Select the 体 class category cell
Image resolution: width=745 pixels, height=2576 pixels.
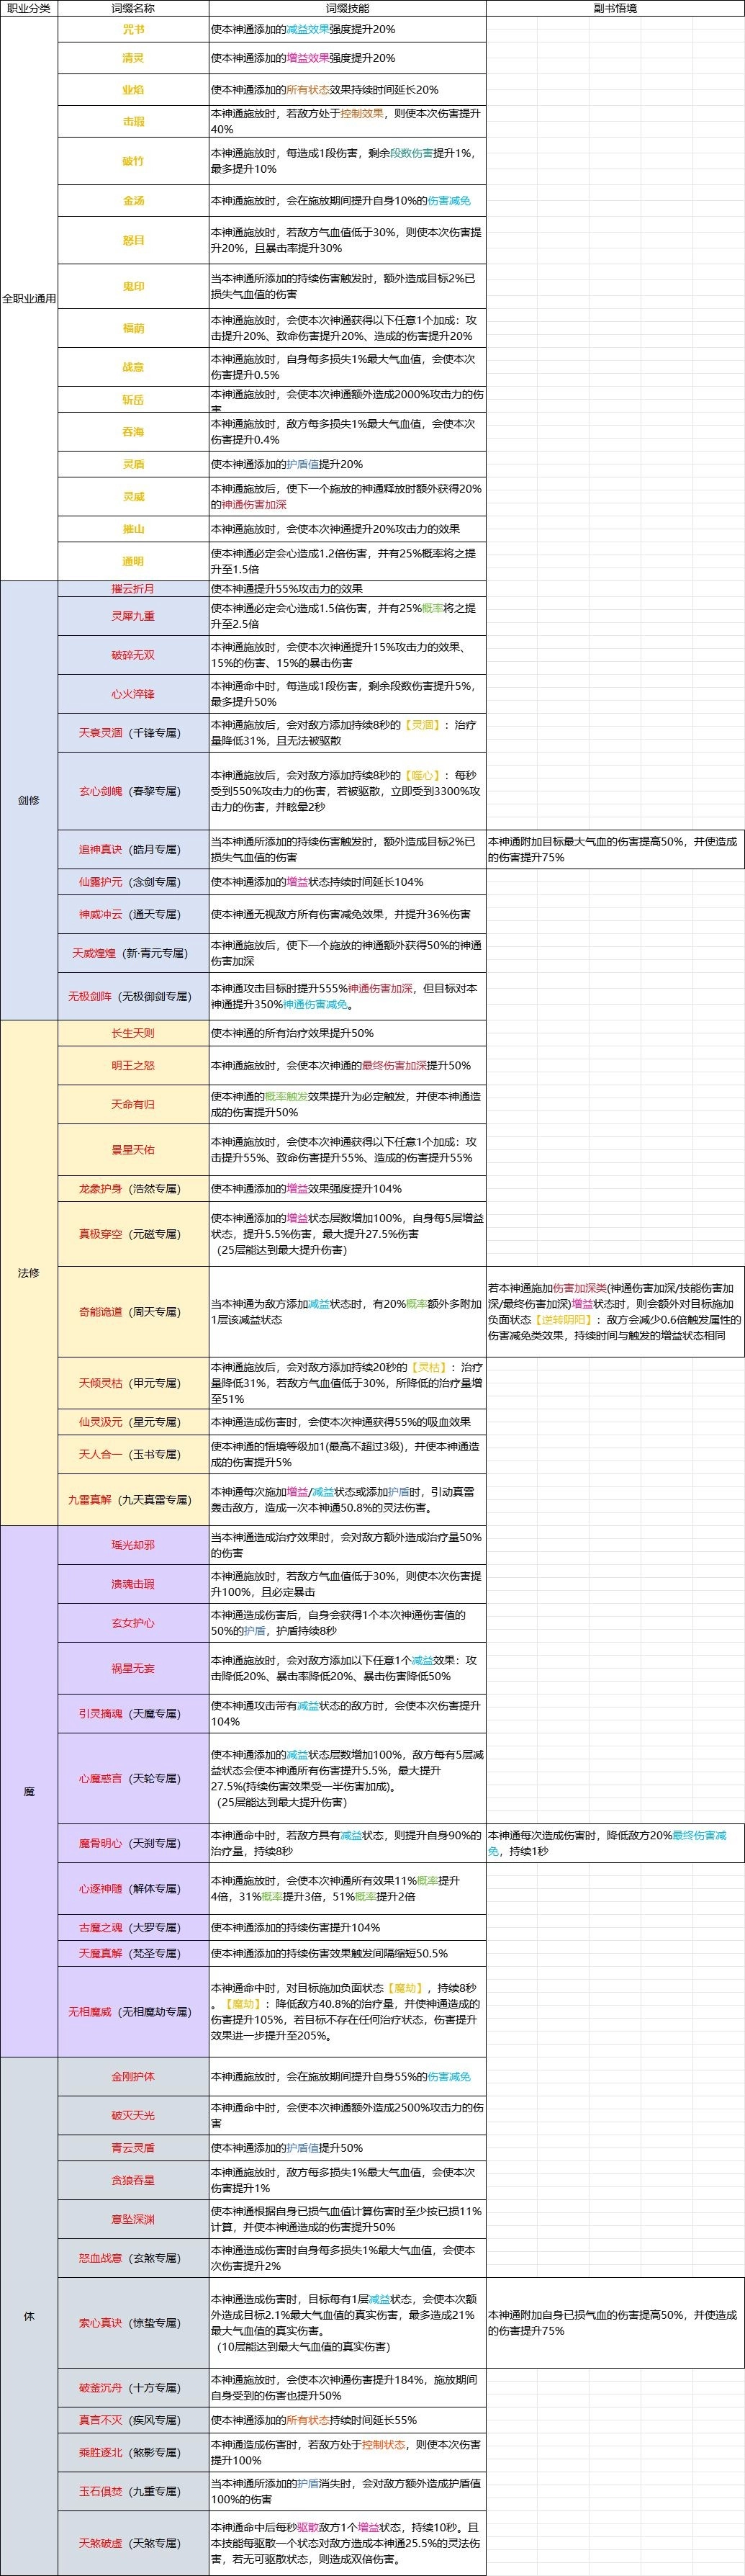point(29,2316)
